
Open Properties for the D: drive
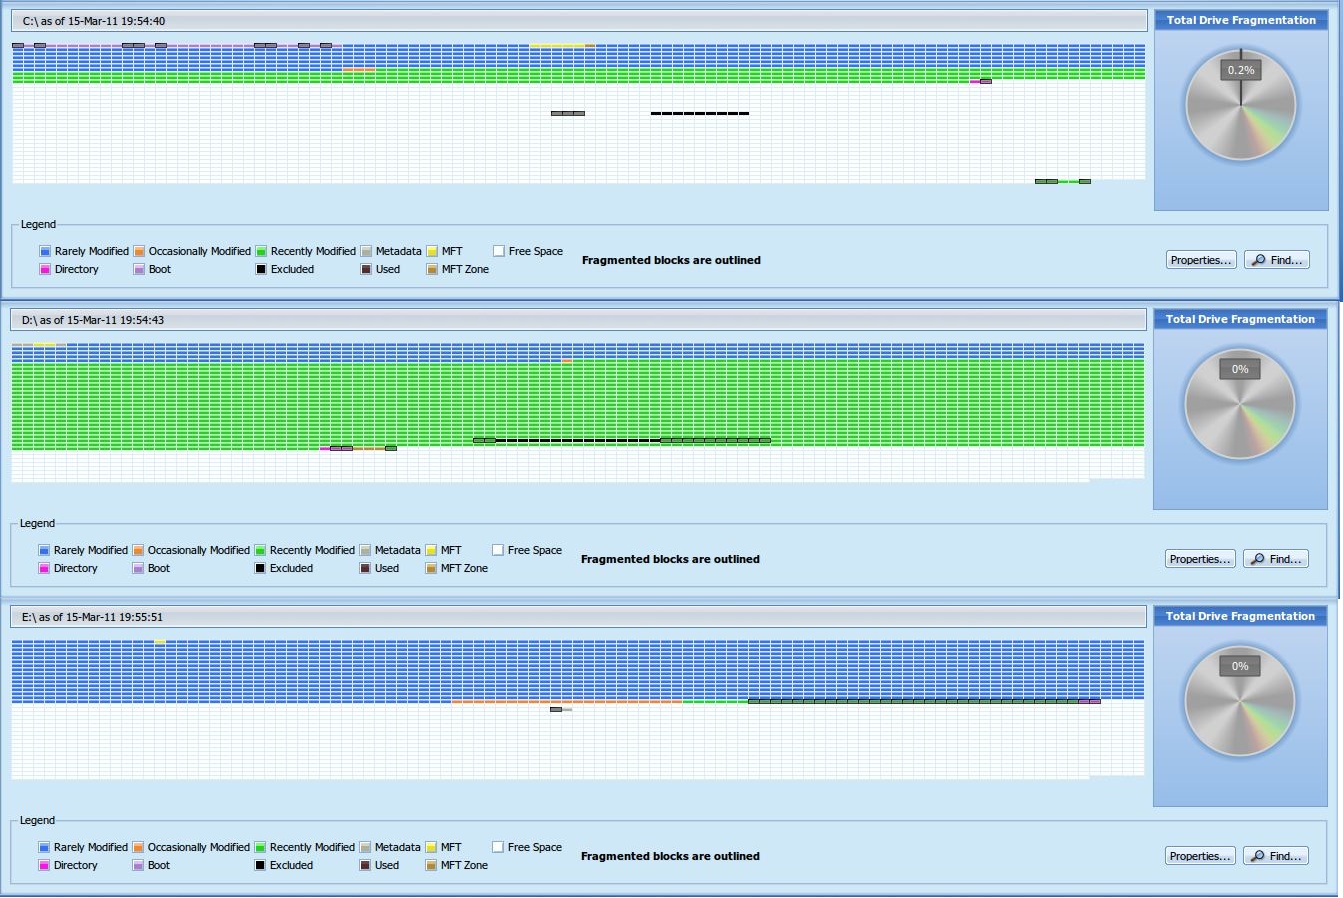(1199, 559)
